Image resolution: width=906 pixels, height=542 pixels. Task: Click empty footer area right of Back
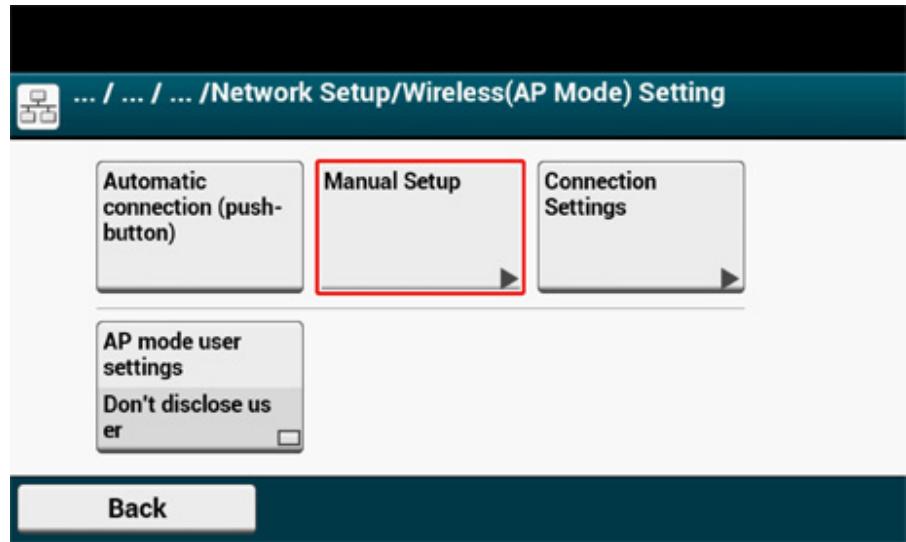click(x=580, y=508)
